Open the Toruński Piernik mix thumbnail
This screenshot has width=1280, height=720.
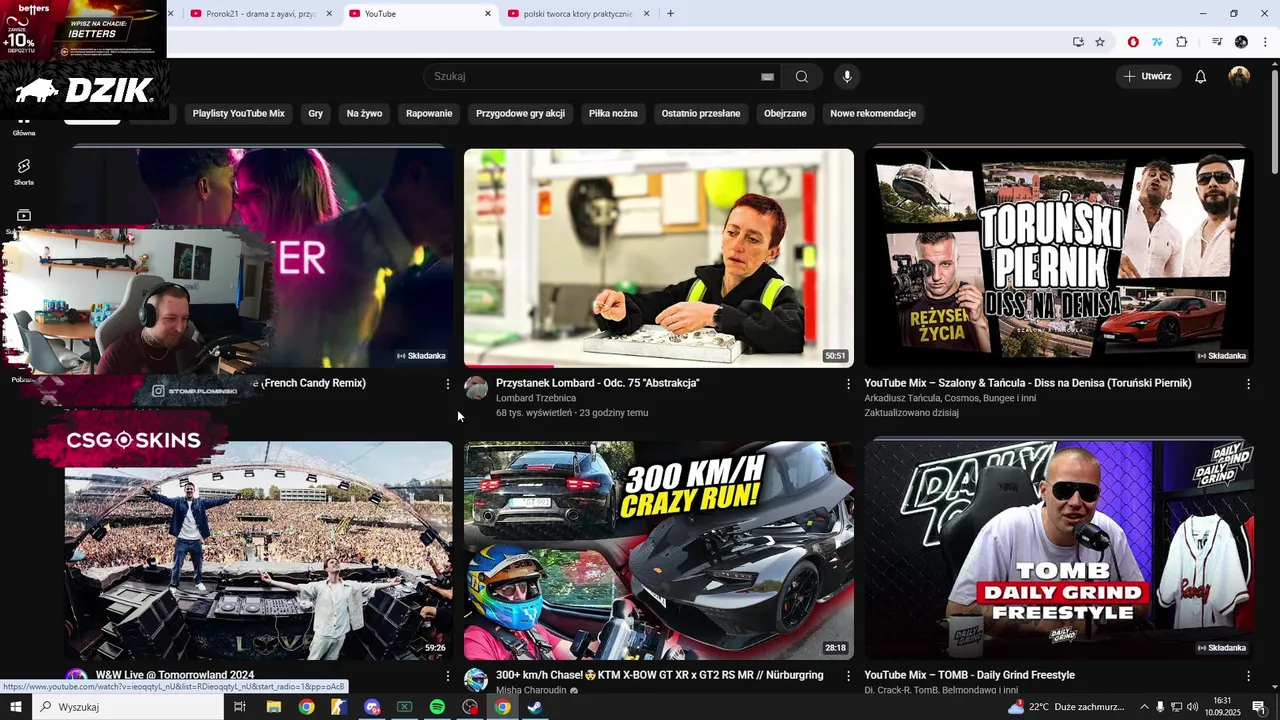click(x=1059, y=258)
